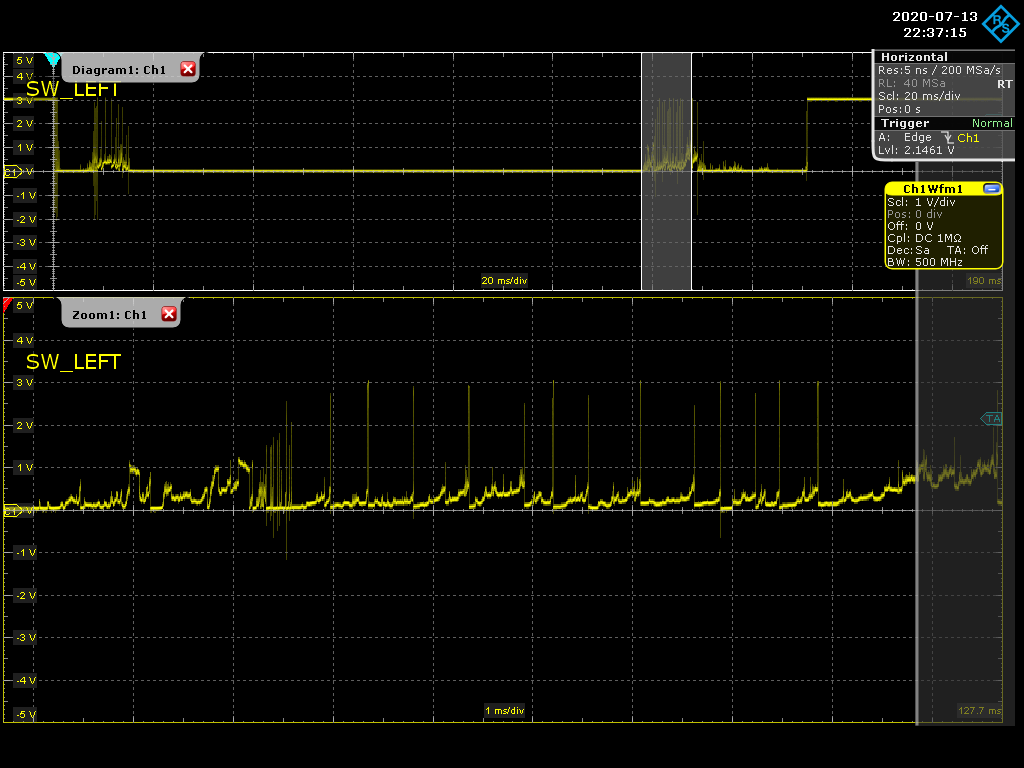Click the trigger falling edge slope icon
The height and width of the screenshot is (768, 1024).
(946, 138)
